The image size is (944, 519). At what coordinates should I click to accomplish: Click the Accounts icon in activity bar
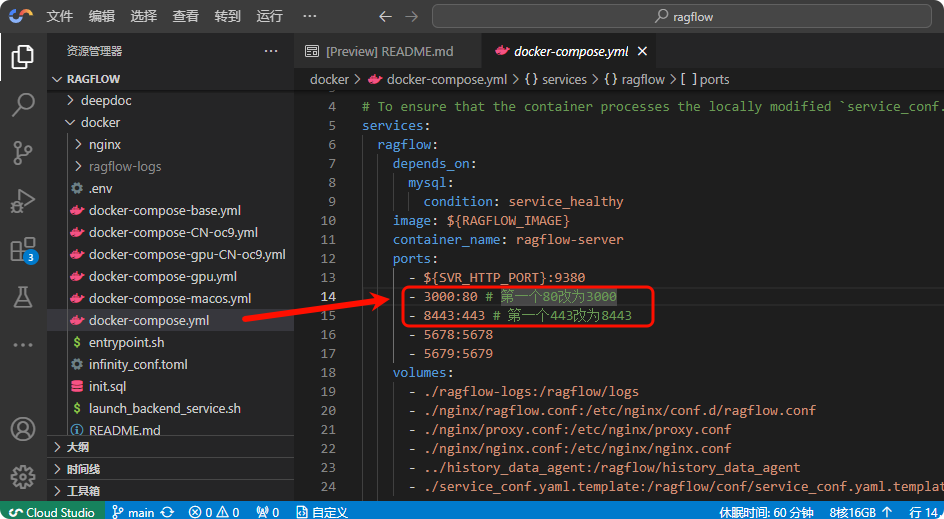pyautogui.click(x=22, y=429)
